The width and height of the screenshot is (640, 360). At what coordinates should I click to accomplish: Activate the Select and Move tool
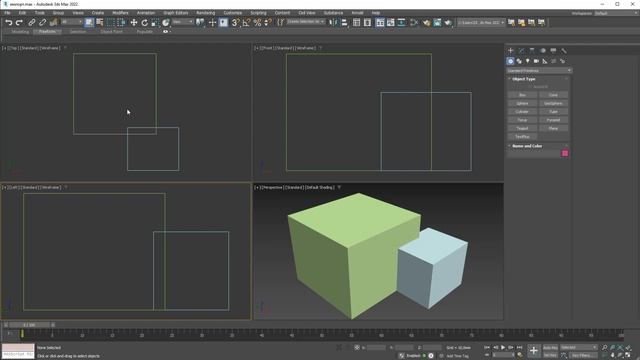(133, 22)
